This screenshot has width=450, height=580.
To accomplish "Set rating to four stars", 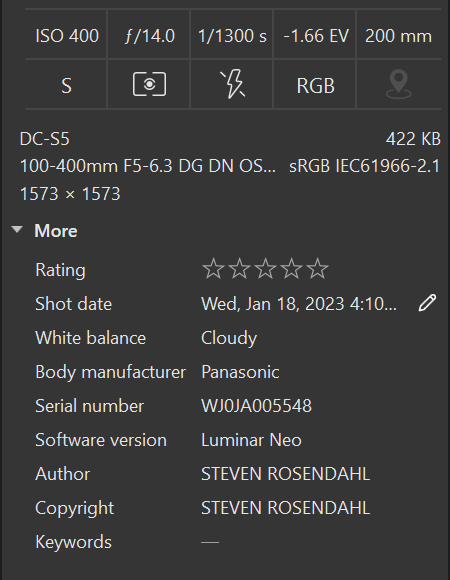I will (291, 269).
